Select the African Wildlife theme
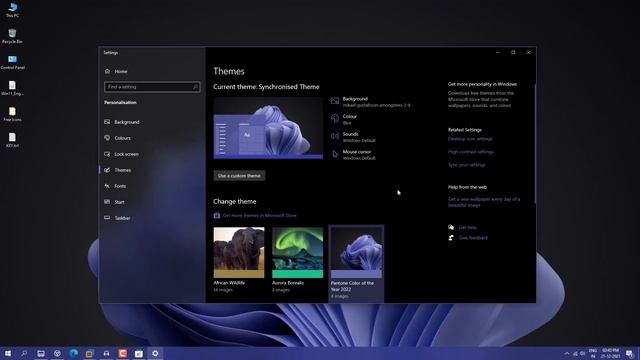This screenshot has height=360, width=640. pyautogui.click(x=239, y=260)
